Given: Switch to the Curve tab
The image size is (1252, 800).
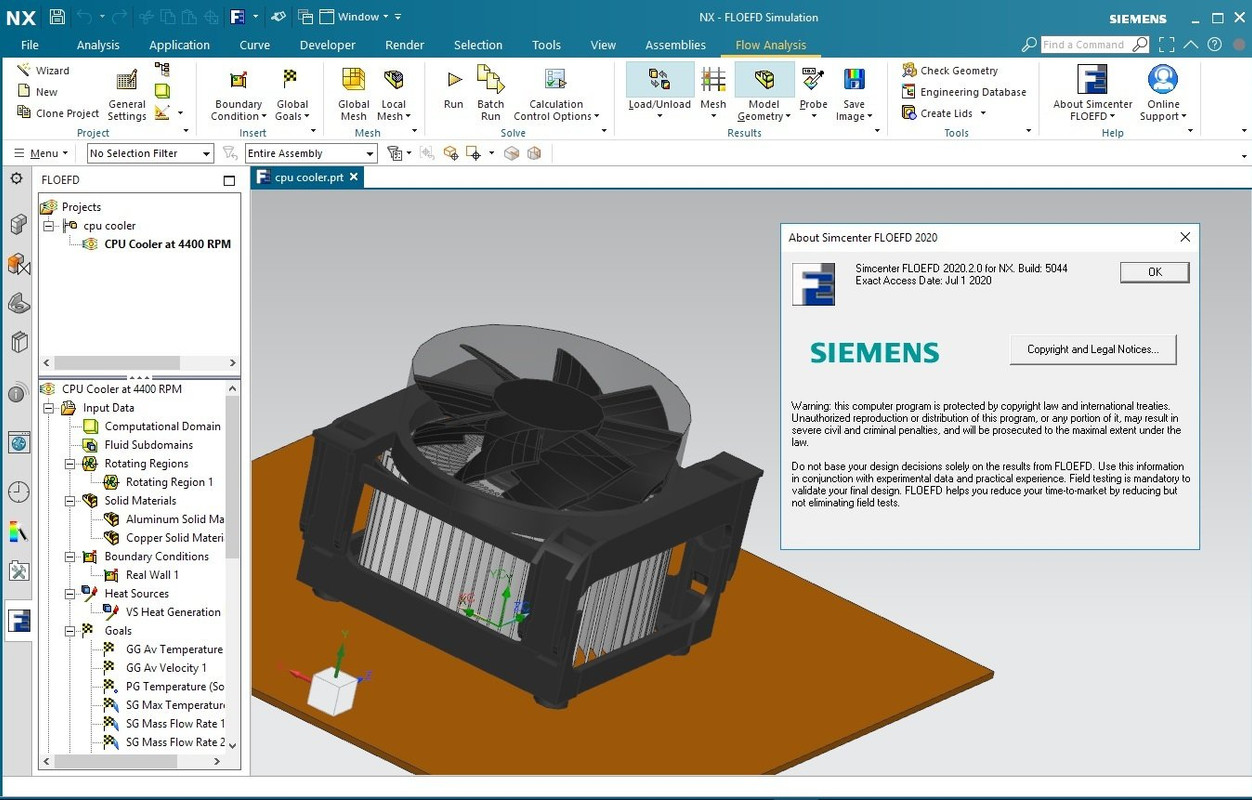Looking at the screenshot, I should click(x=255, y=45).
